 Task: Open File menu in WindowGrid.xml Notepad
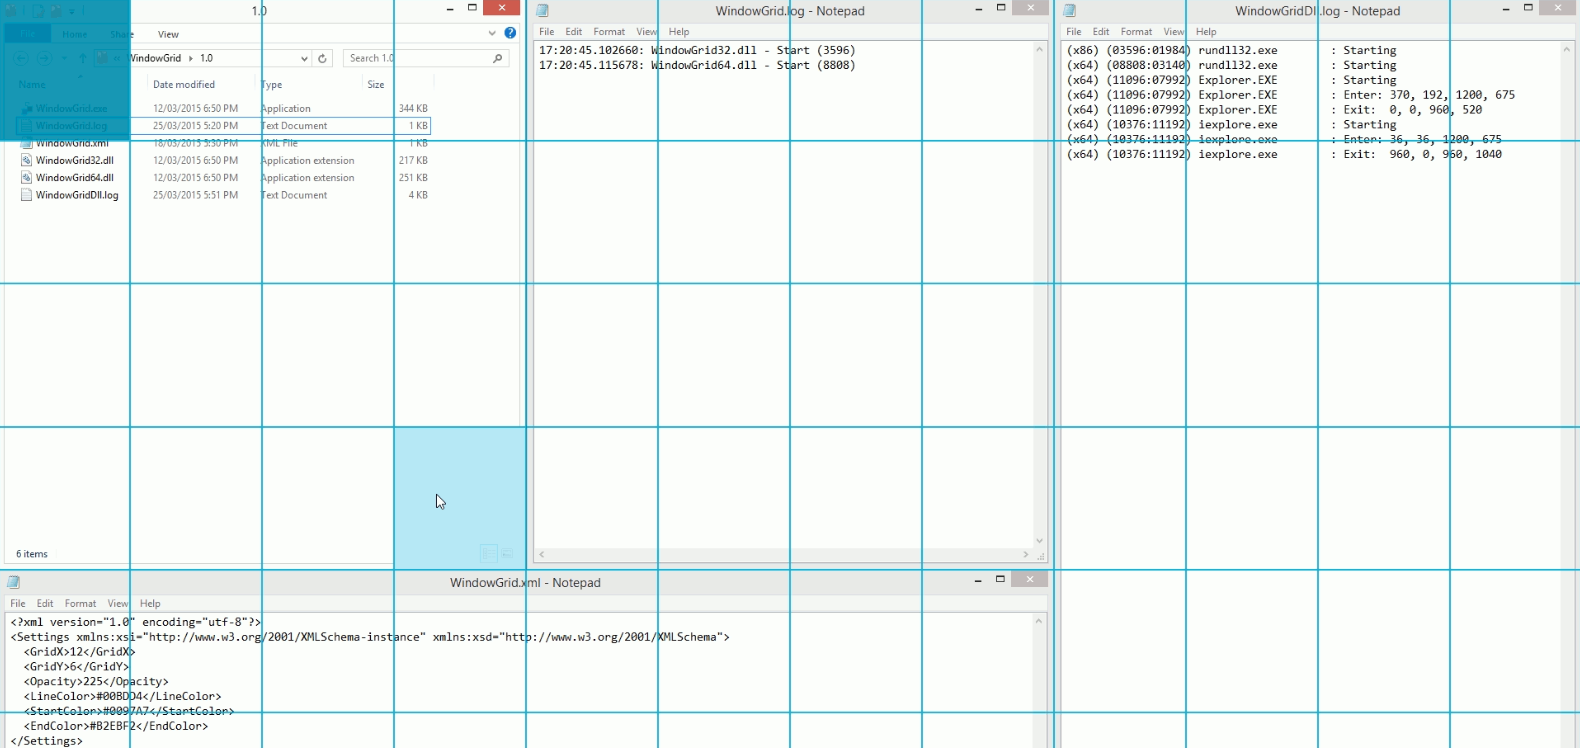tap(18, 604)
